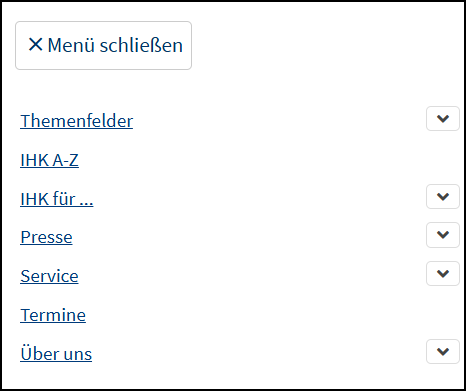The width and height of the screenshot is (466, 391).
Task: Show sub-items of IHK für ...
Action: (443, 196)
